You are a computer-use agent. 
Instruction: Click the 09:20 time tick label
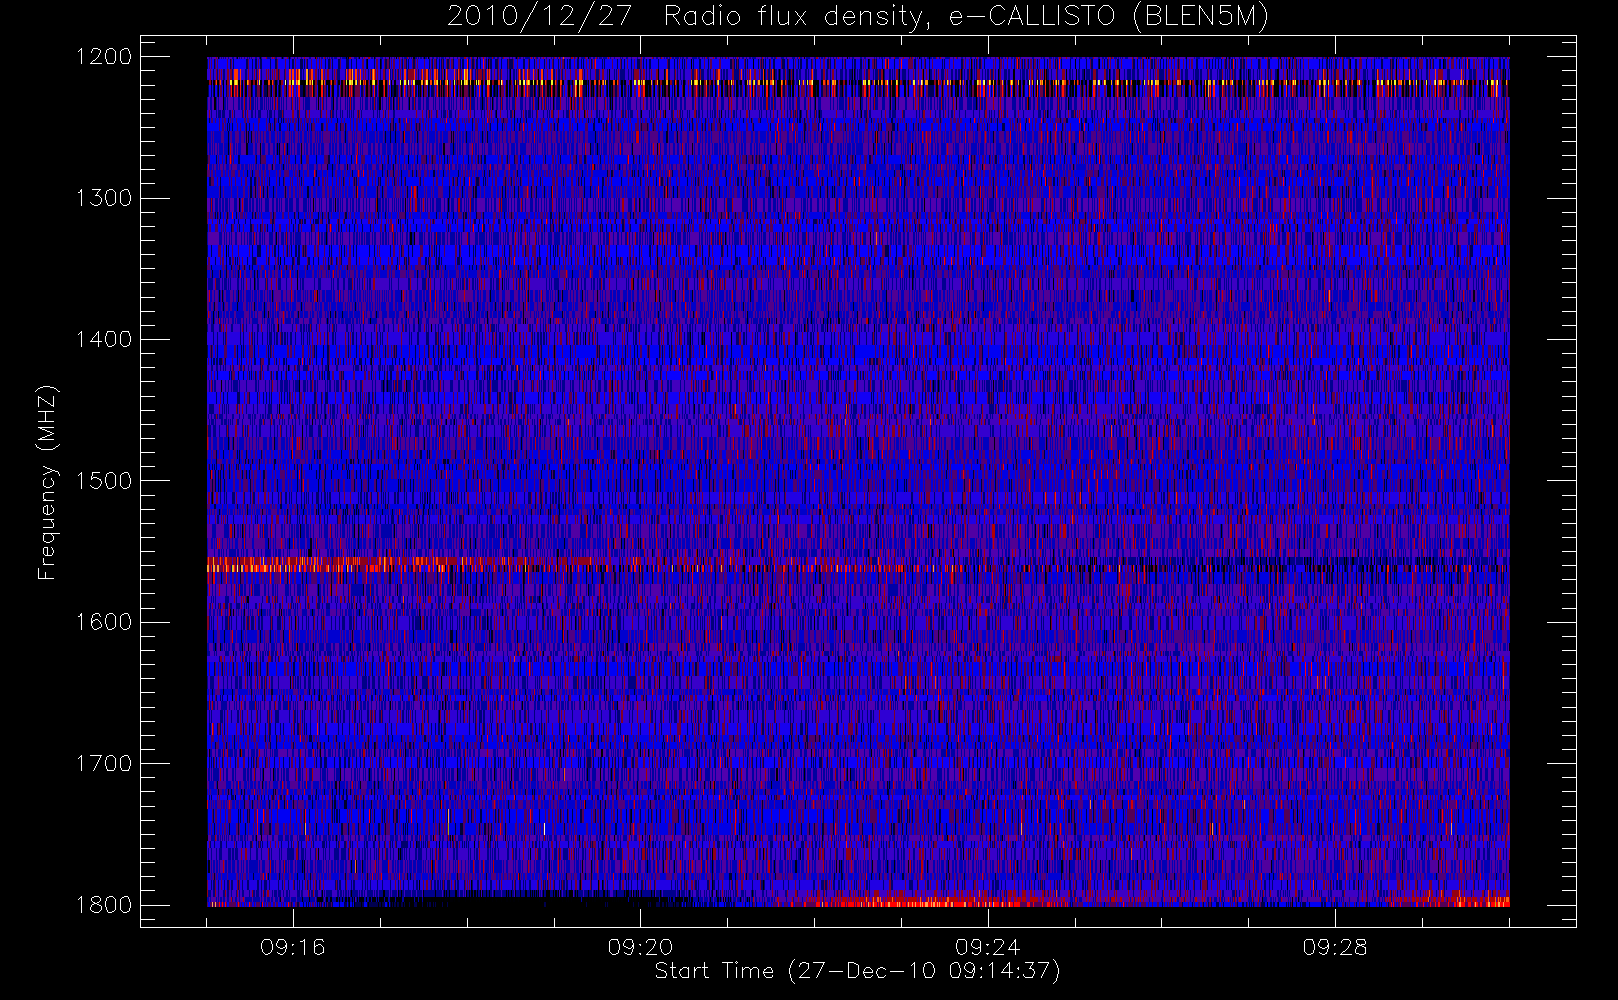(x=640, y=947)
